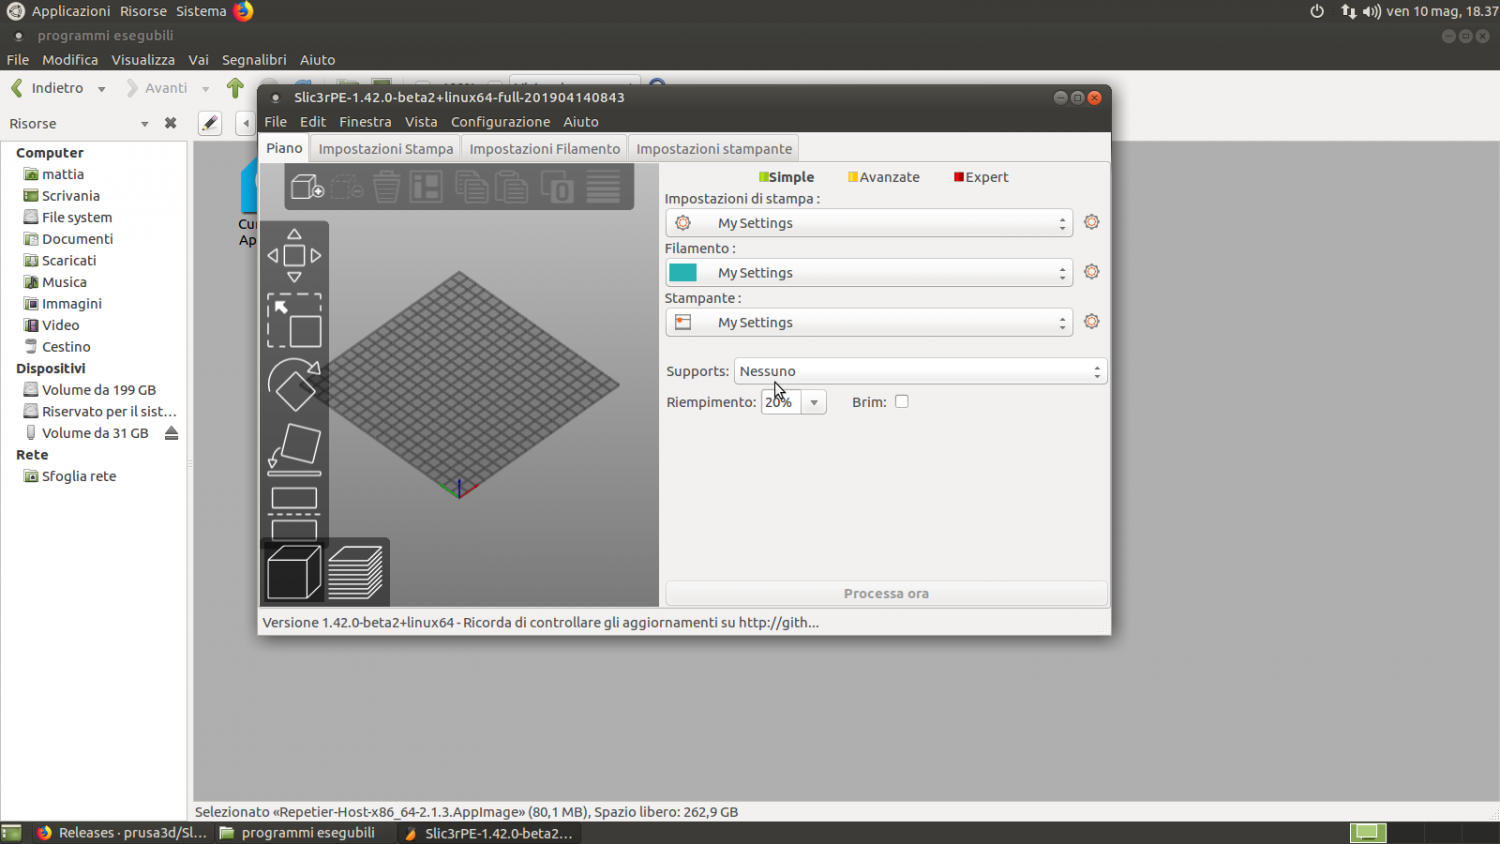Open the Stampante preset dropdown

coord(868,323)
